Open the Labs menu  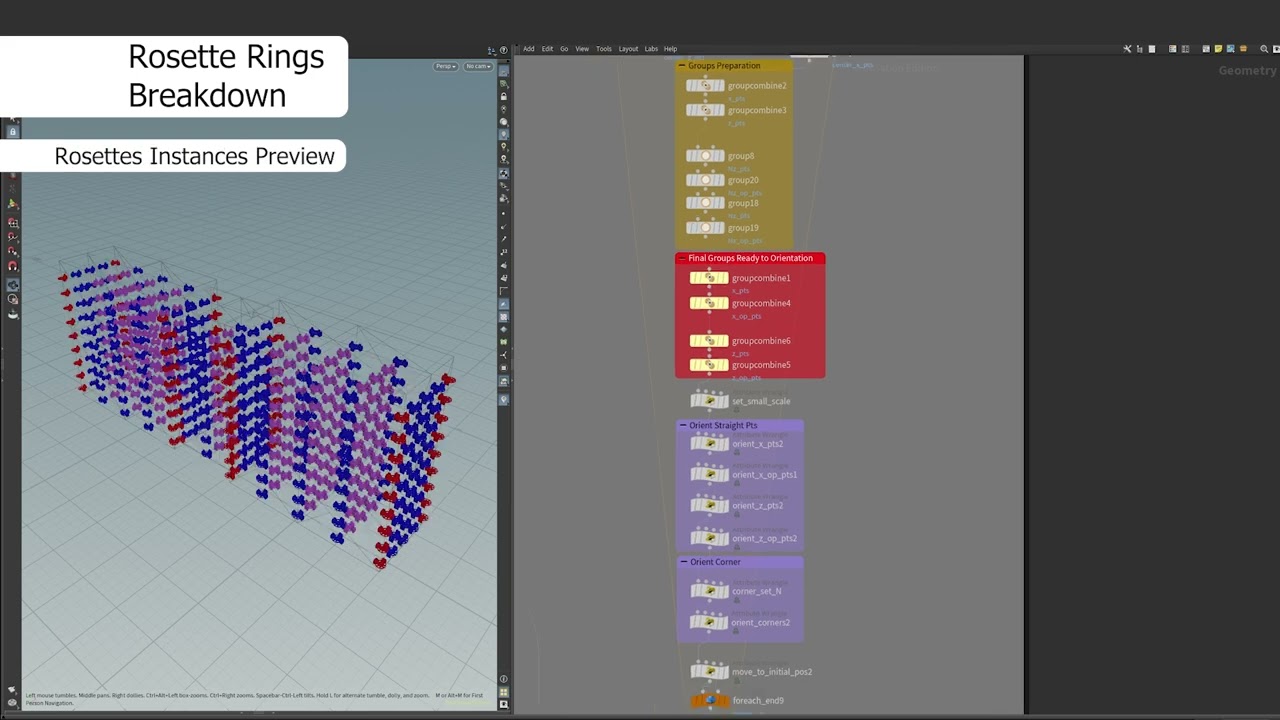tap(651, 48)
